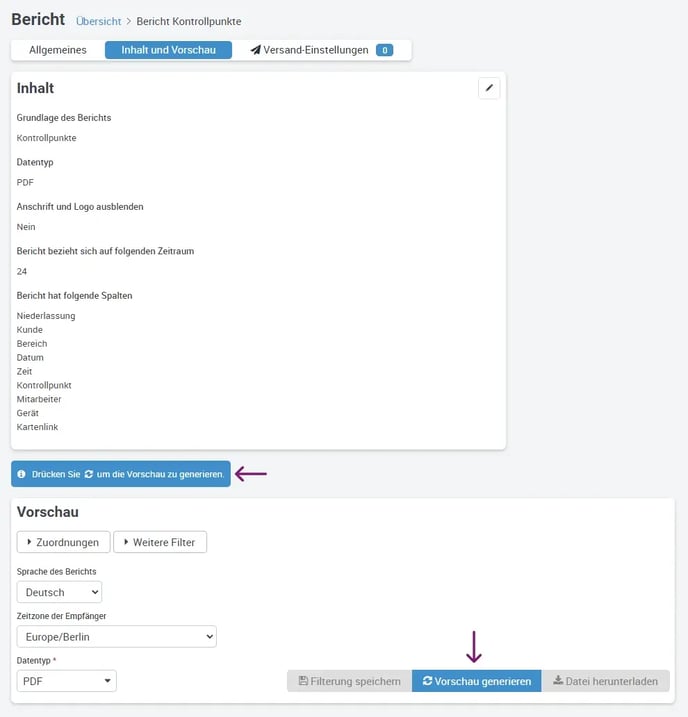Viewport: 688px width, 717px height.
Task: Click the refresh icon inside the blue hint
Action: click(89, 474)
